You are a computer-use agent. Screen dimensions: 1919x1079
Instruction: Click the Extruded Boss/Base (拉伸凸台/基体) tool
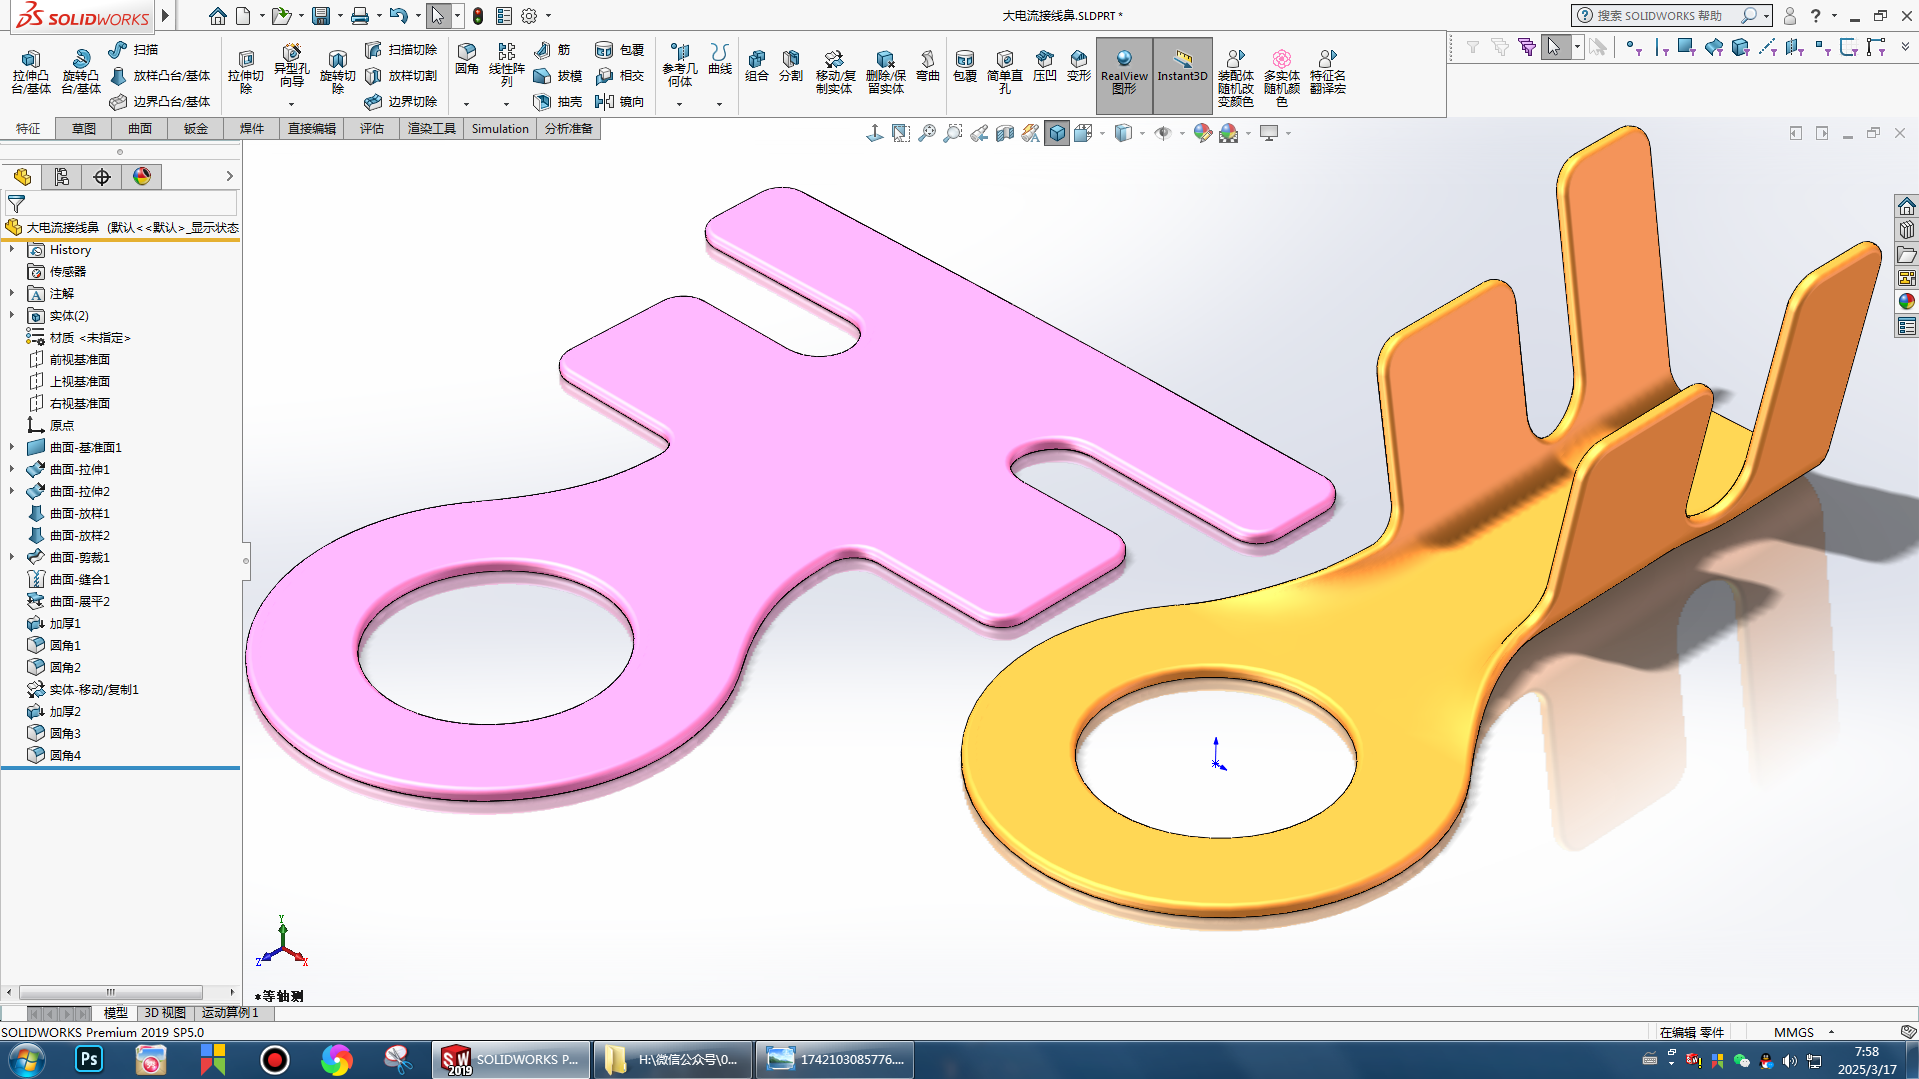30,72
